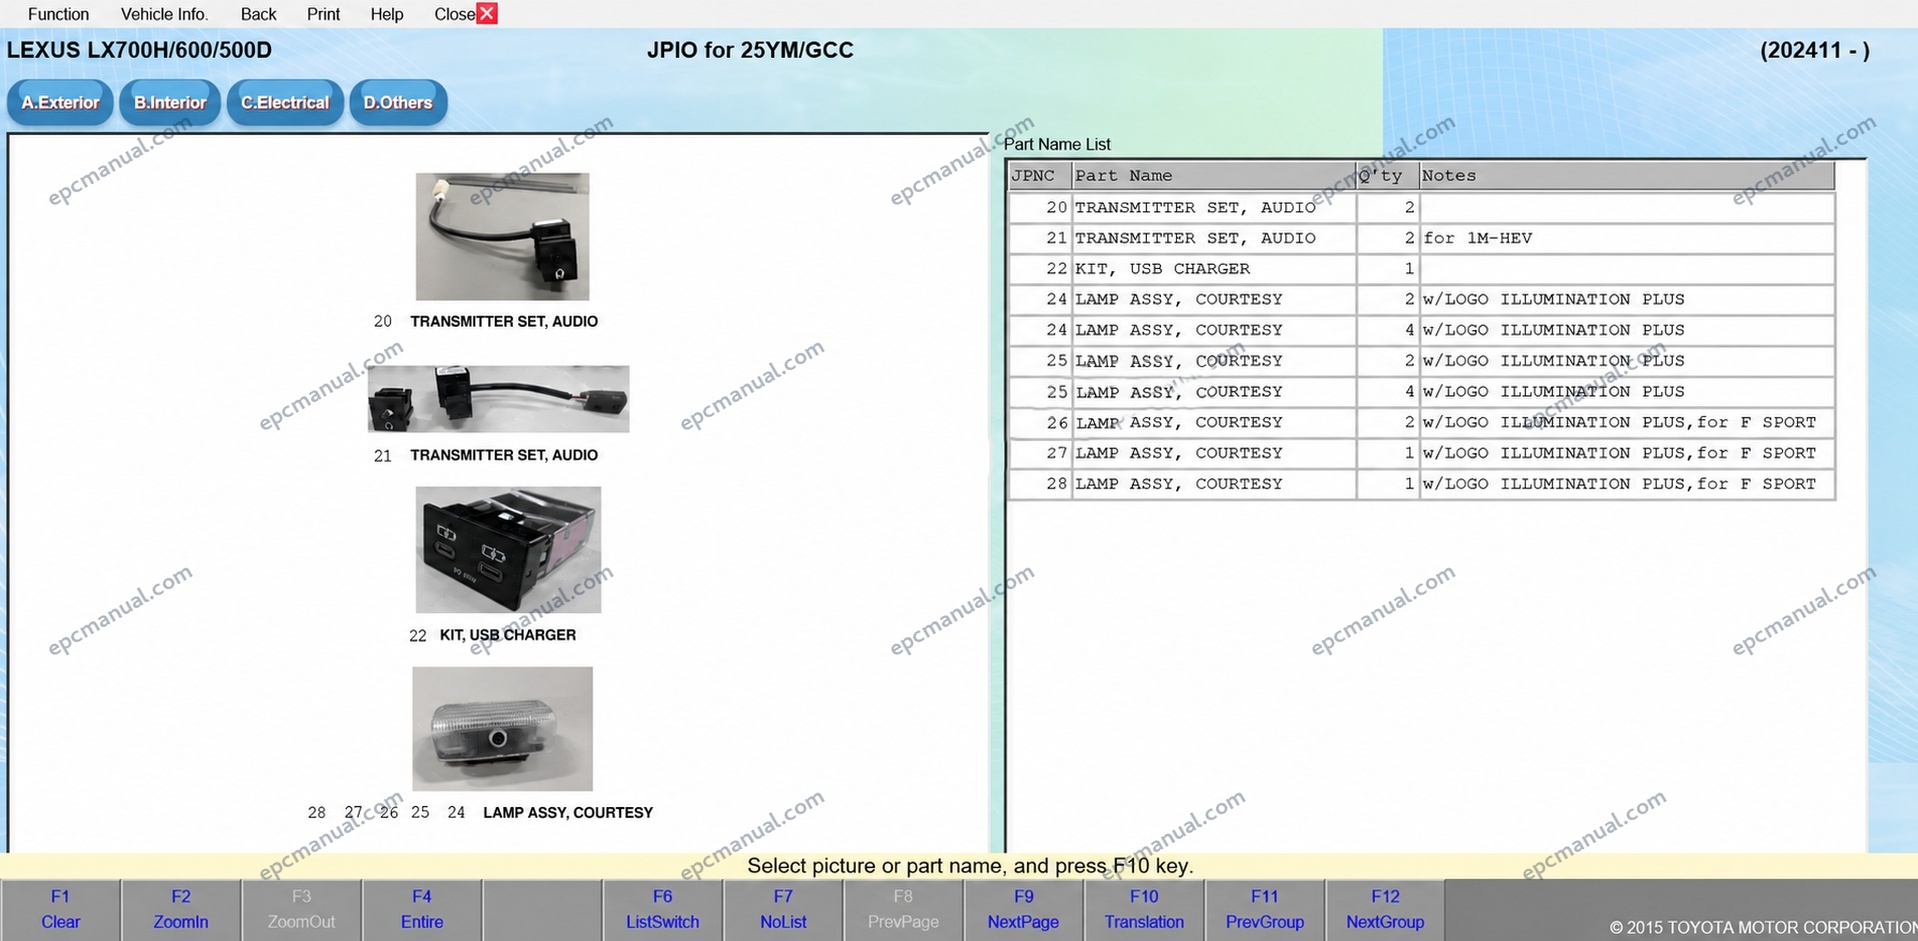This screenshot has width=1918, height=941.
Task: Click F11 PrevGroup button
Action: pyautogui.click(x=1265, y=909)
